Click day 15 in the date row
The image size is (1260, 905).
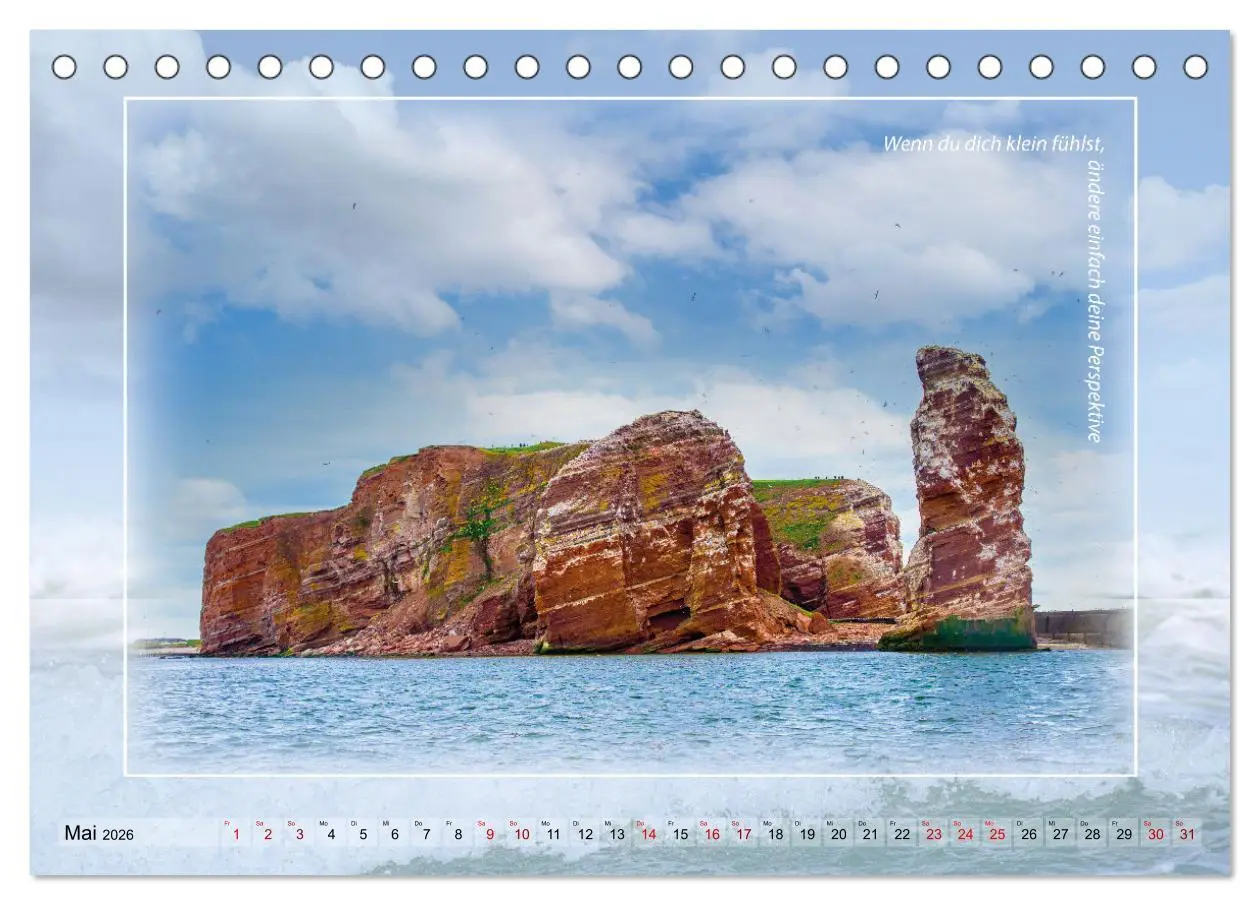click(x=680, y=833)
